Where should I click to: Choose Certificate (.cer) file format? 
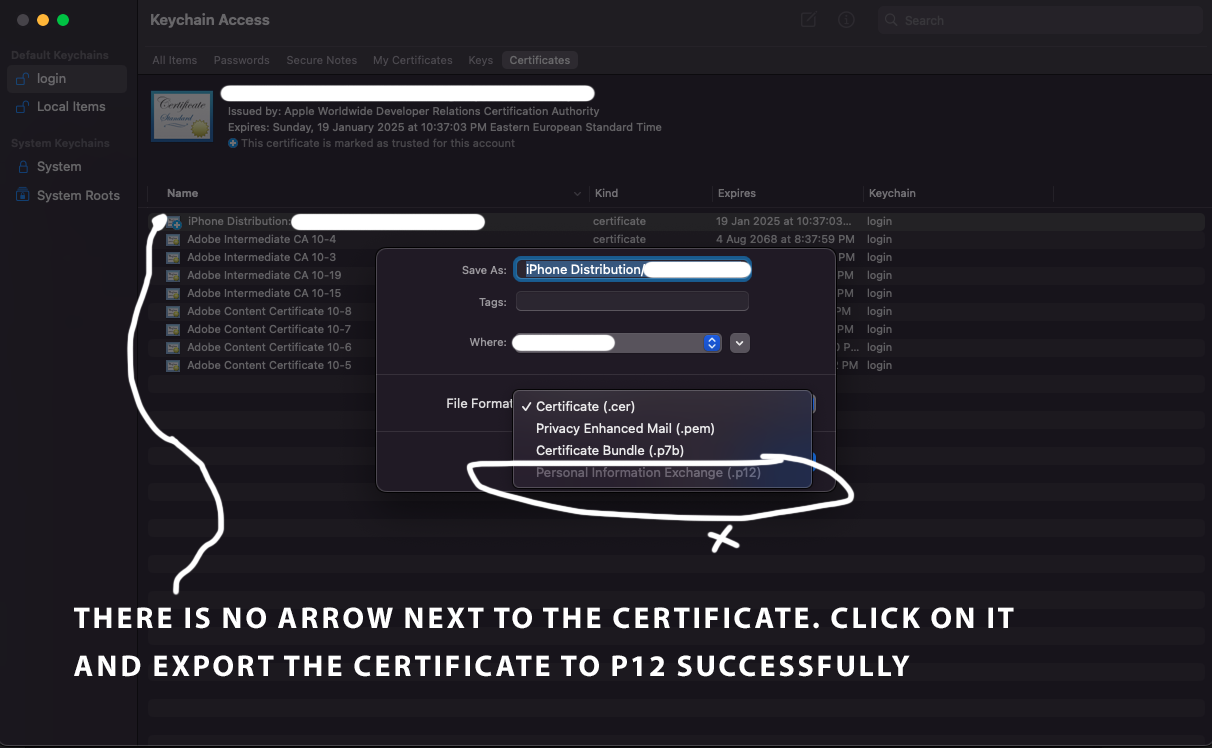pyautogui.click(x=585, y=407)
